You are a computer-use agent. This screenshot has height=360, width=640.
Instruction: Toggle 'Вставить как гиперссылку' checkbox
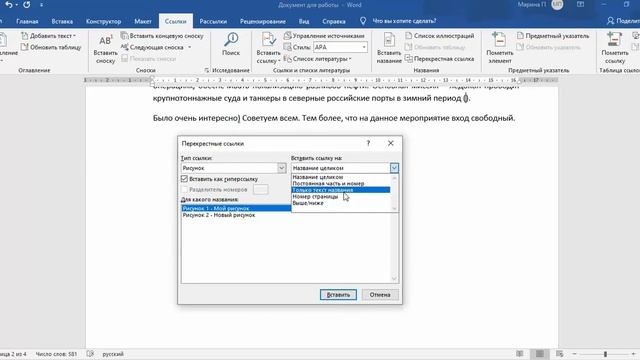pos(184,179)
